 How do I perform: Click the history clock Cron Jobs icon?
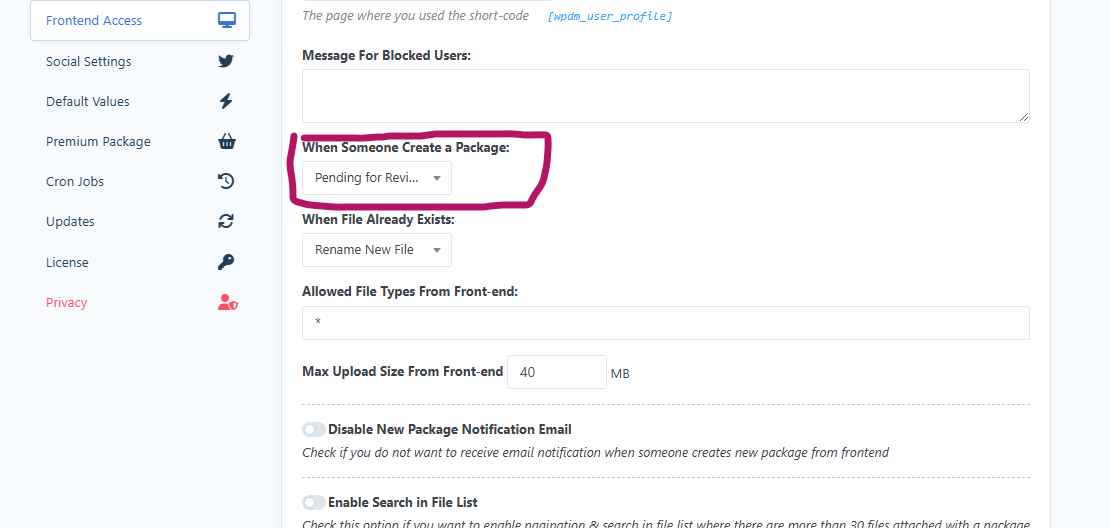pyautogui.click(x=226, y=181)
